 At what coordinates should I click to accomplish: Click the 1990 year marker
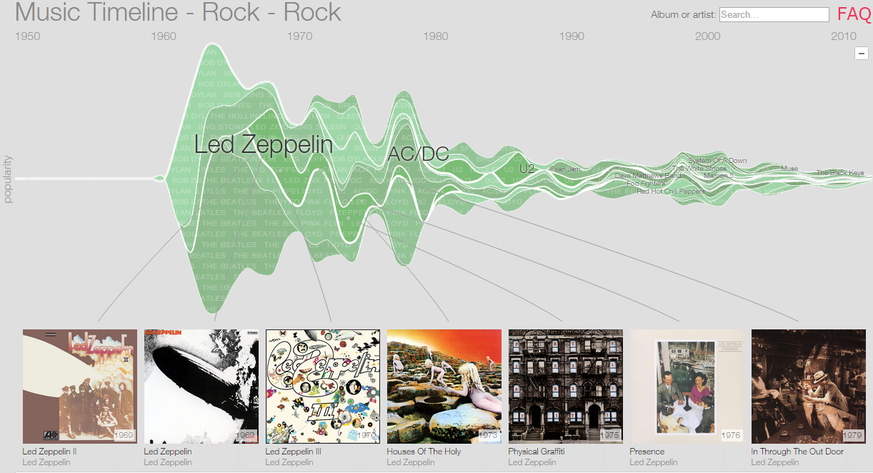click(572, 36)
